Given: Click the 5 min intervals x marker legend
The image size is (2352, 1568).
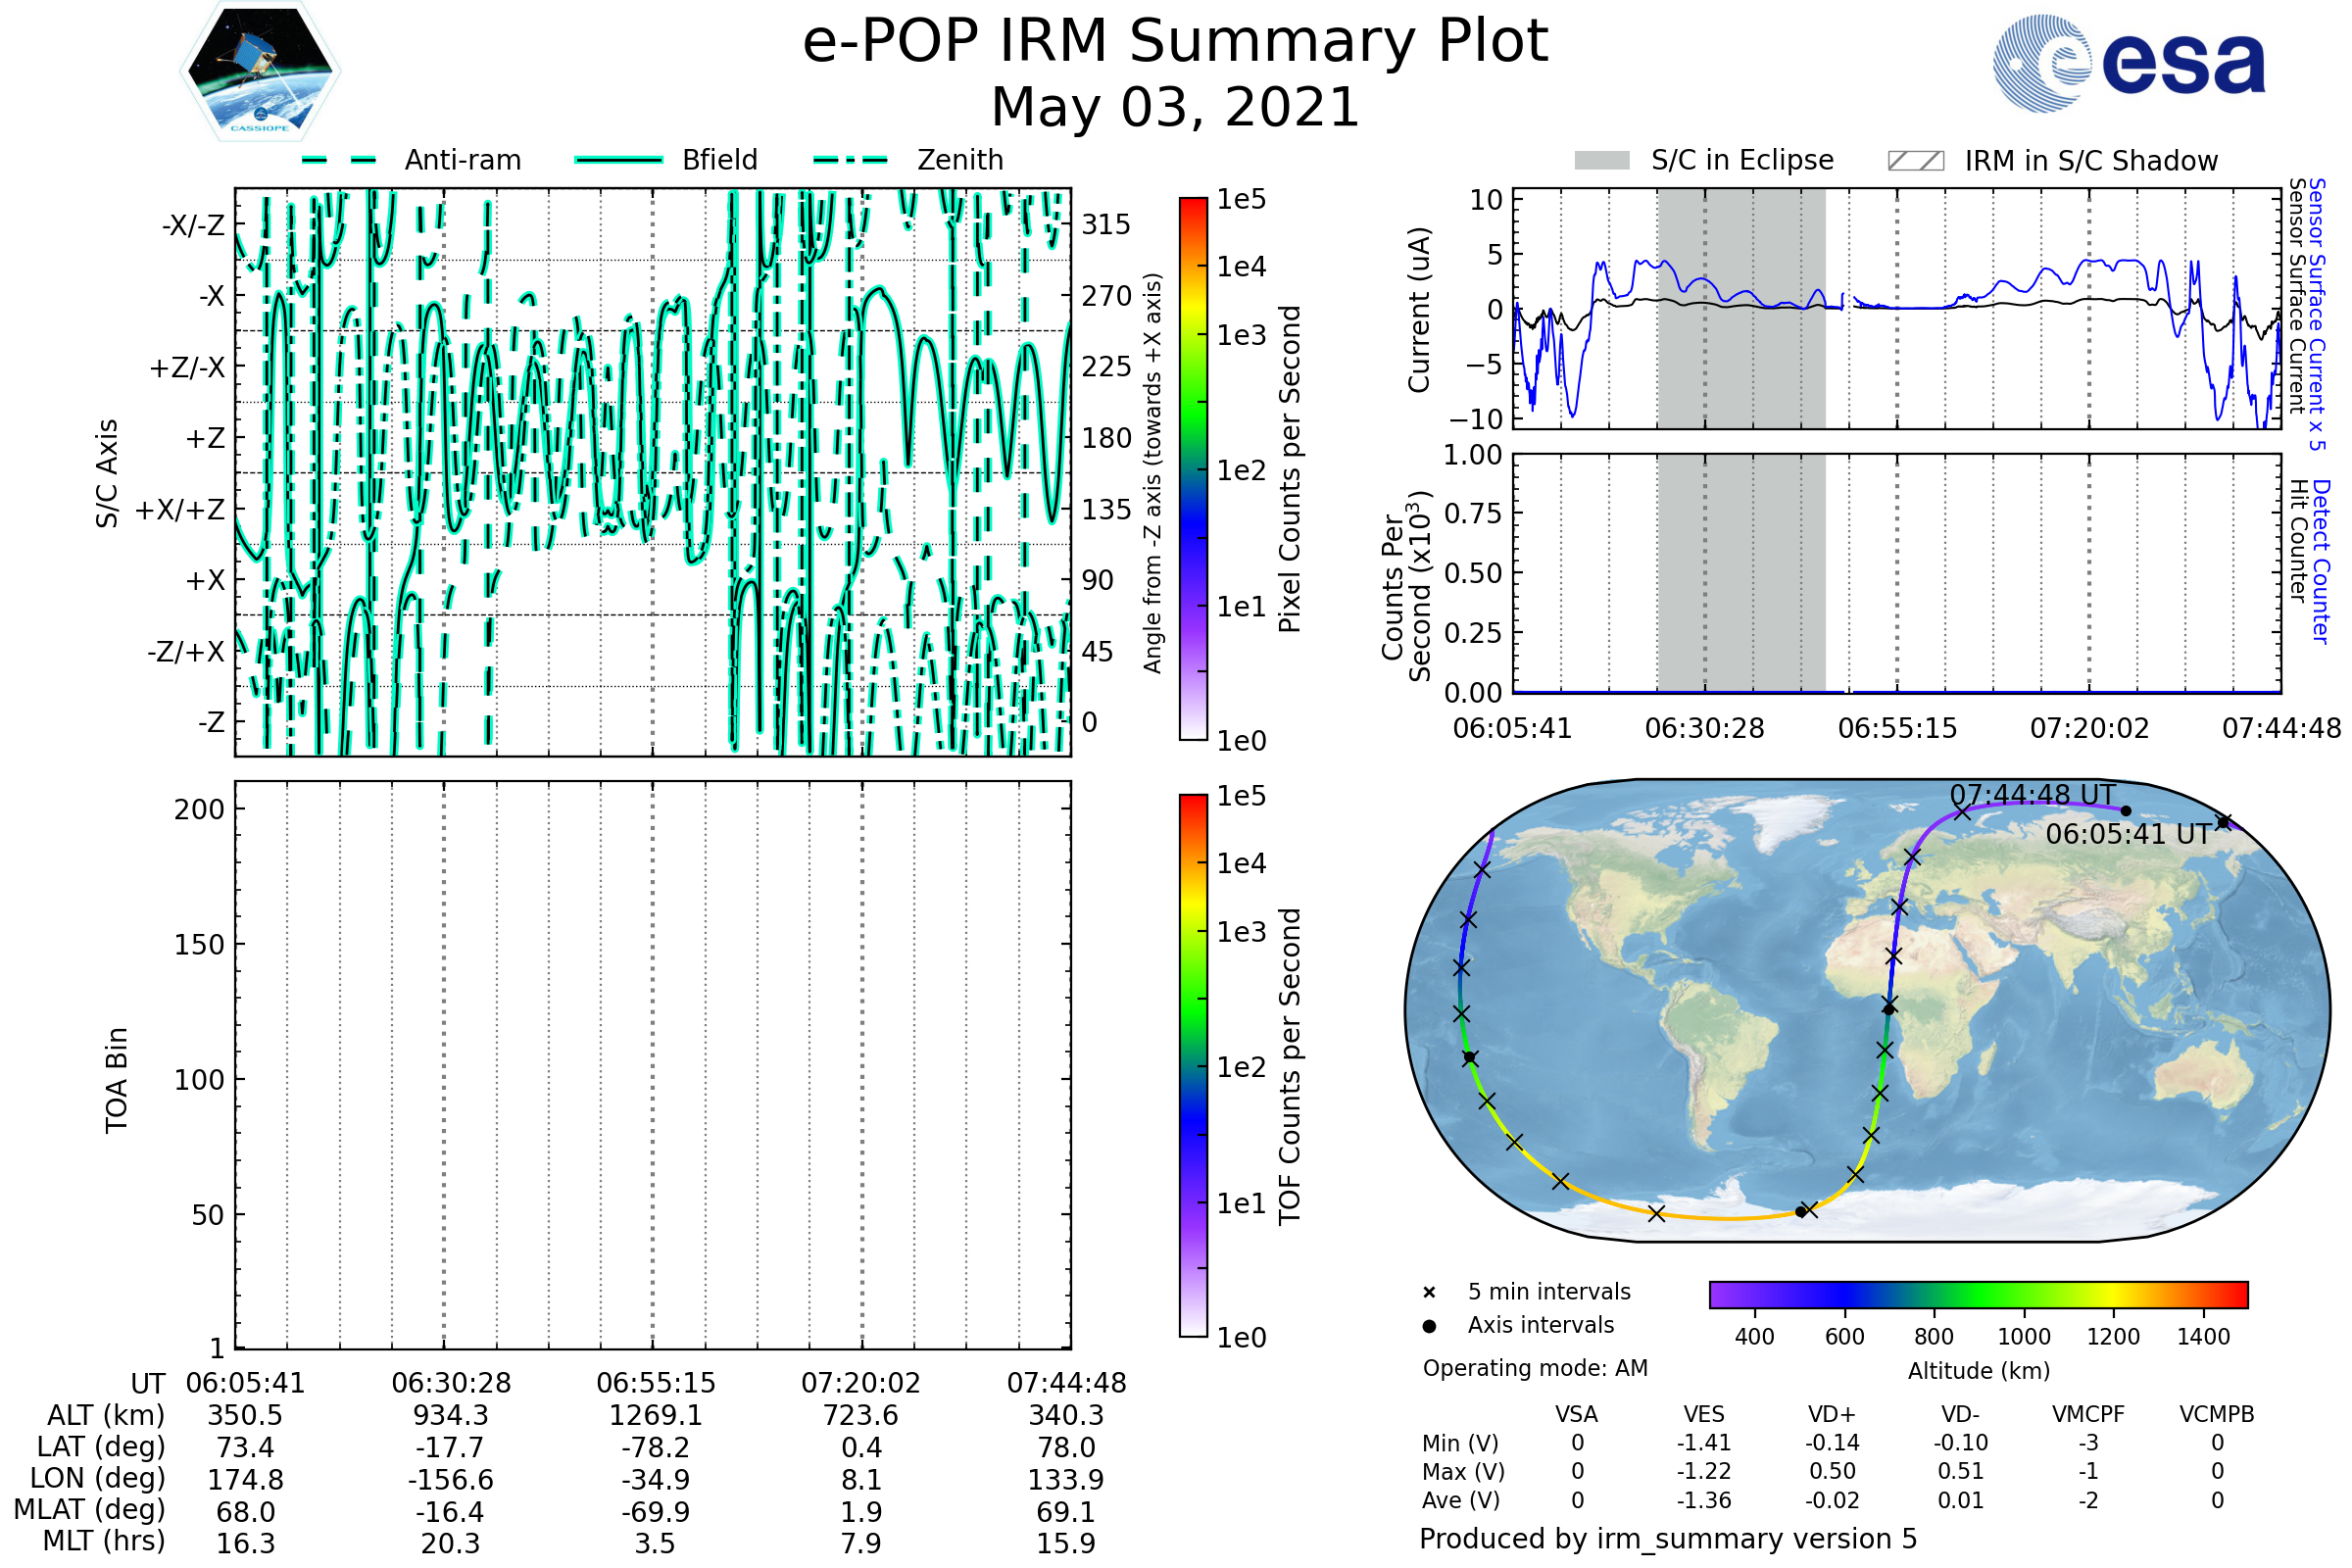Looking at the screenshot, I should pyautogui.click(x=1429, y=1293).
